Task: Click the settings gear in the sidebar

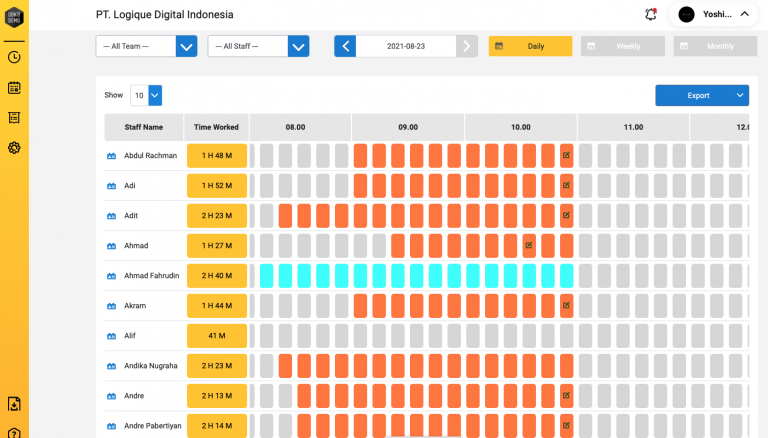Action: (14, 148)
